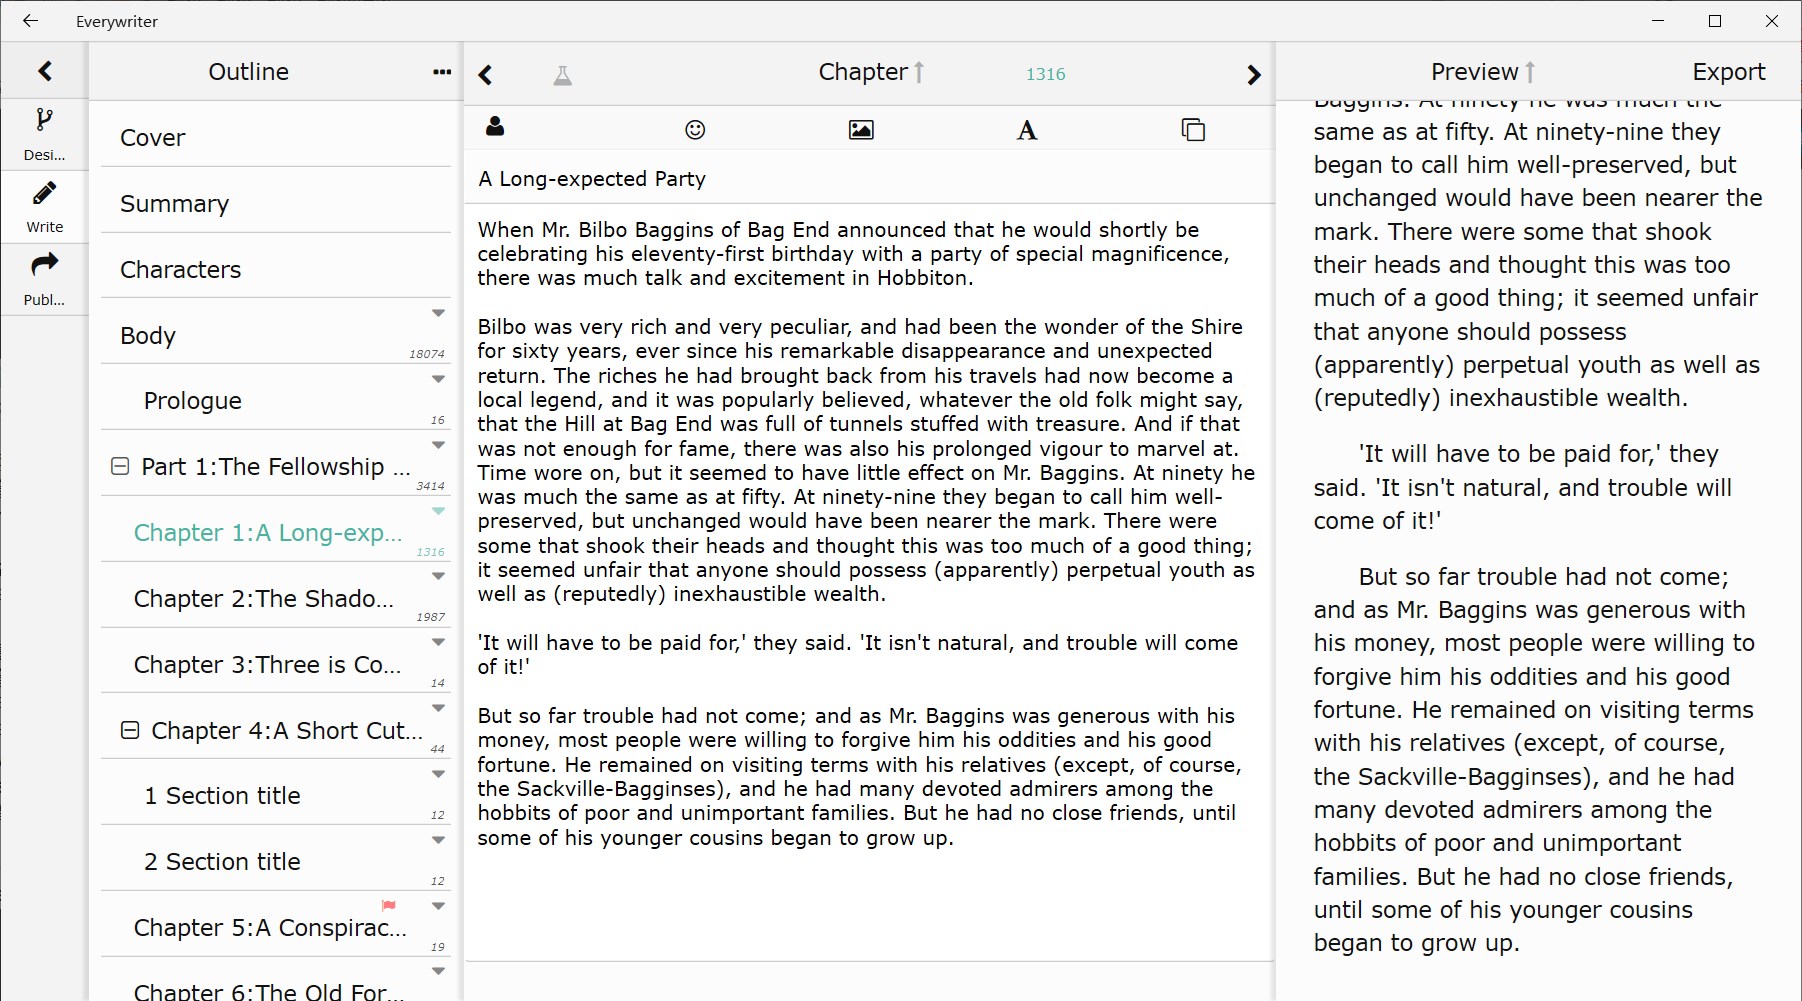Click the Everywriter app title
This screenshot has width=1802, height=1001.
pyautogui.click(x=117, y=21)
